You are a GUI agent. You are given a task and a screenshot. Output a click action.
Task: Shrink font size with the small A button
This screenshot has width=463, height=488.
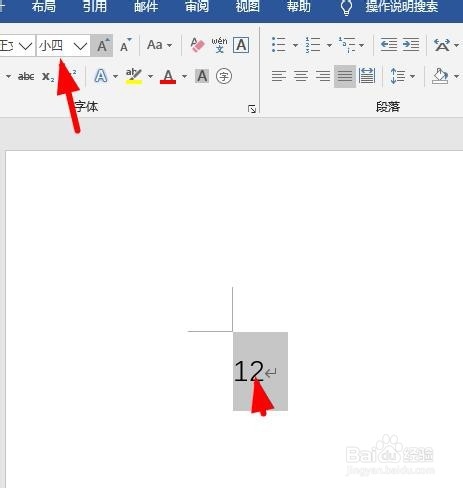(x=126, y=45)
